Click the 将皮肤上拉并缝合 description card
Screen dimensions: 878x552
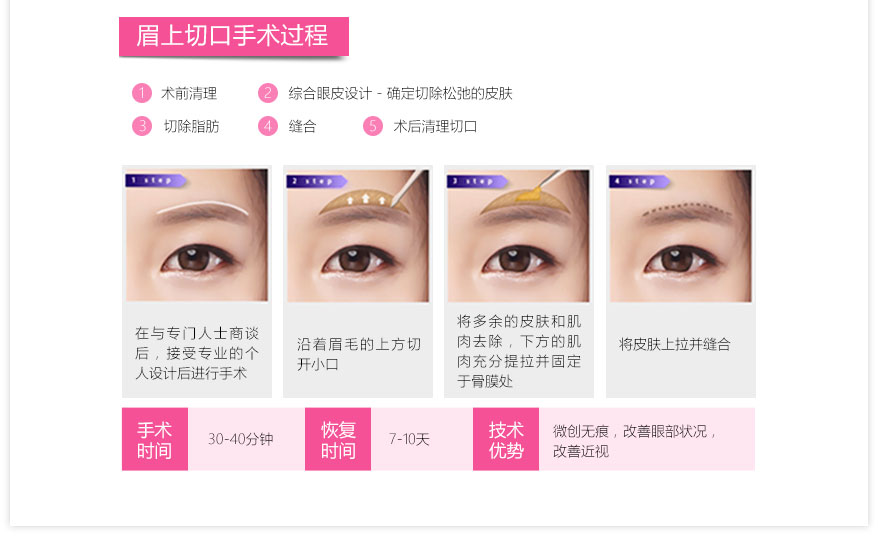pos(681,350)
